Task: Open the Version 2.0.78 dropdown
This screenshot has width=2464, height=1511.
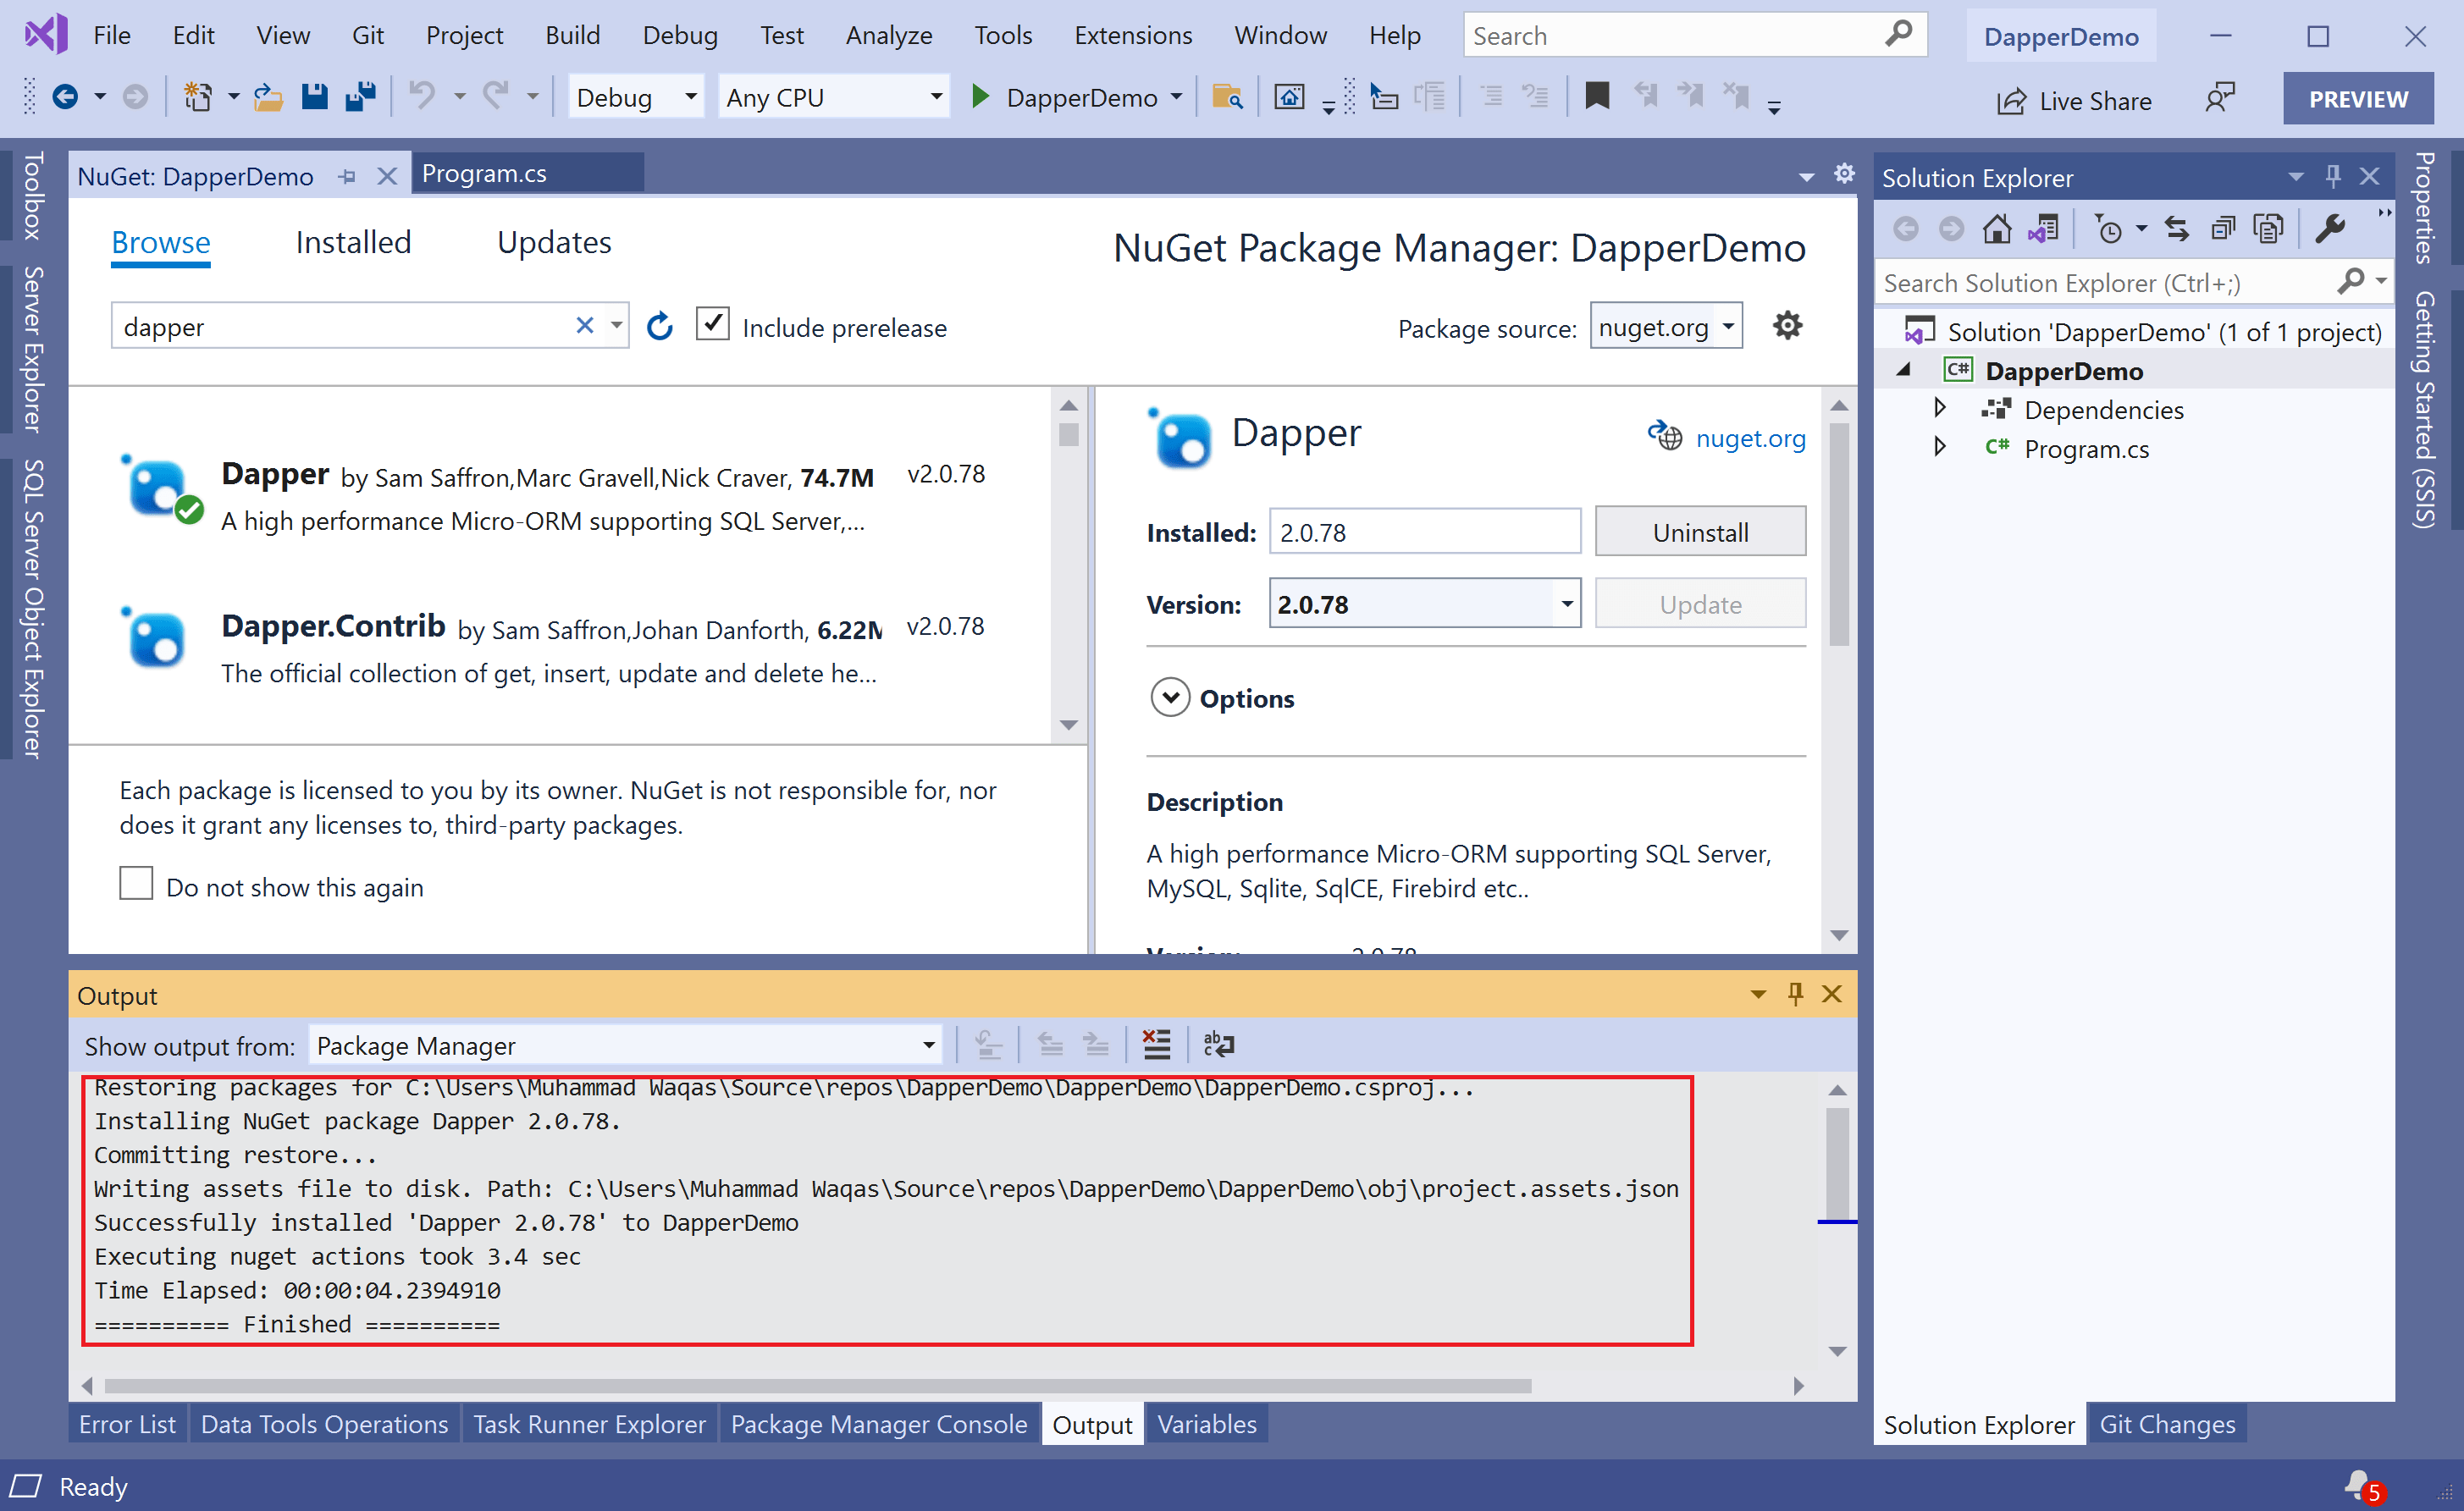Action: point(1566,604)
